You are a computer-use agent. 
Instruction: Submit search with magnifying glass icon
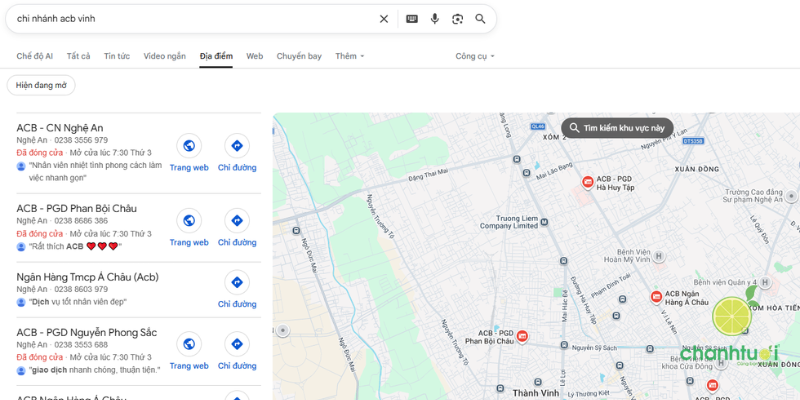[x=480, y=19]
